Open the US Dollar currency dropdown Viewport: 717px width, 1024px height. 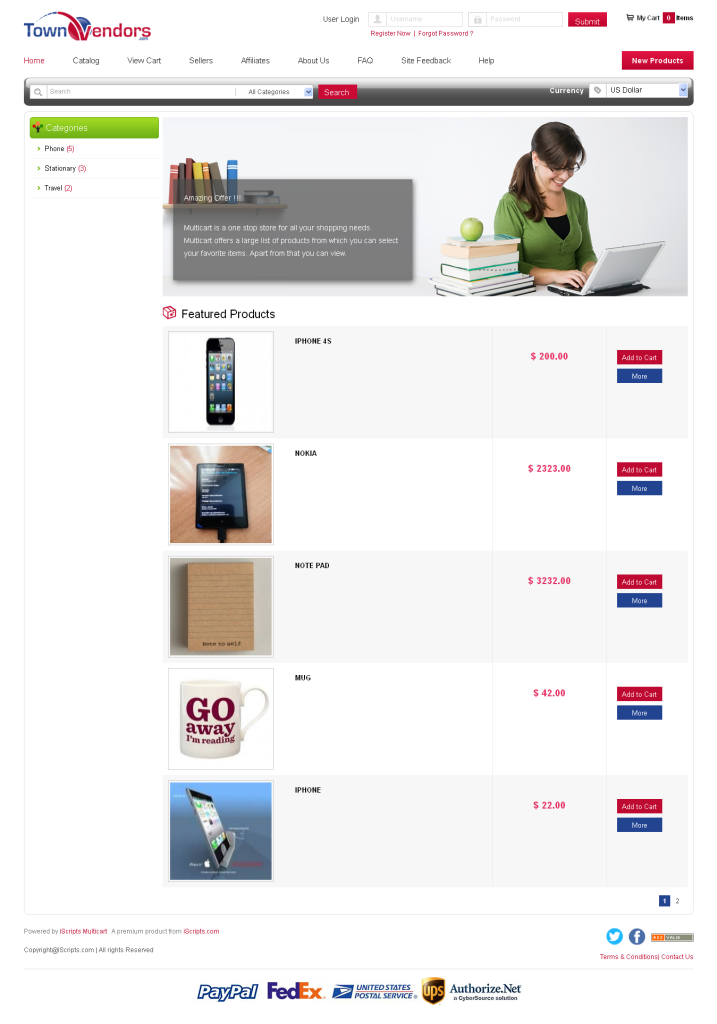click(647, 90)
